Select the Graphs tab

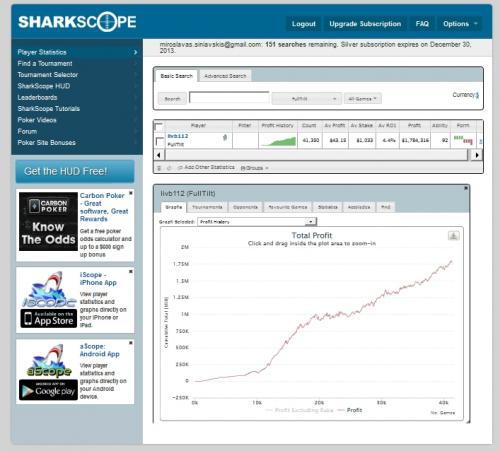click(174, 207)
